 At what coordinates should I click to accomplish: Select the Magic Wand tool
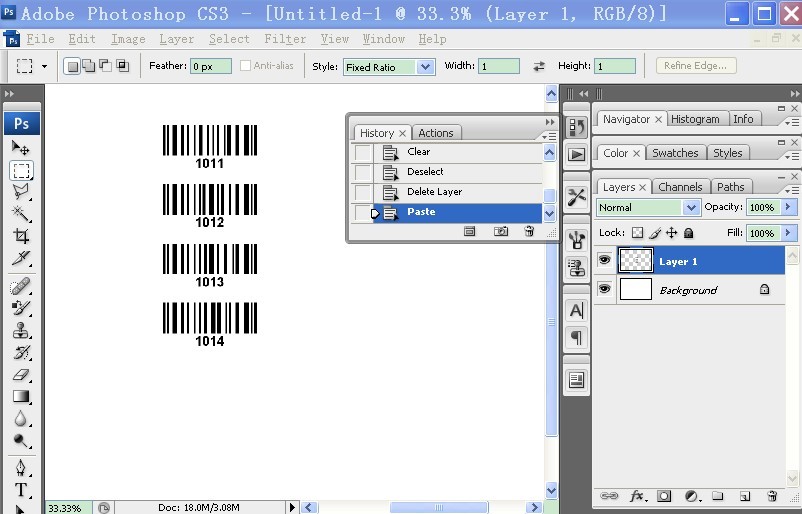pyautogui.click(x=21, y=214)
